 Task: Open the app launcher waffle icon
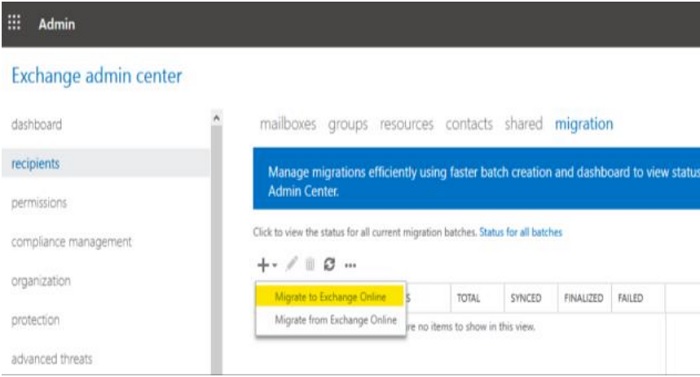click(14, 22)
